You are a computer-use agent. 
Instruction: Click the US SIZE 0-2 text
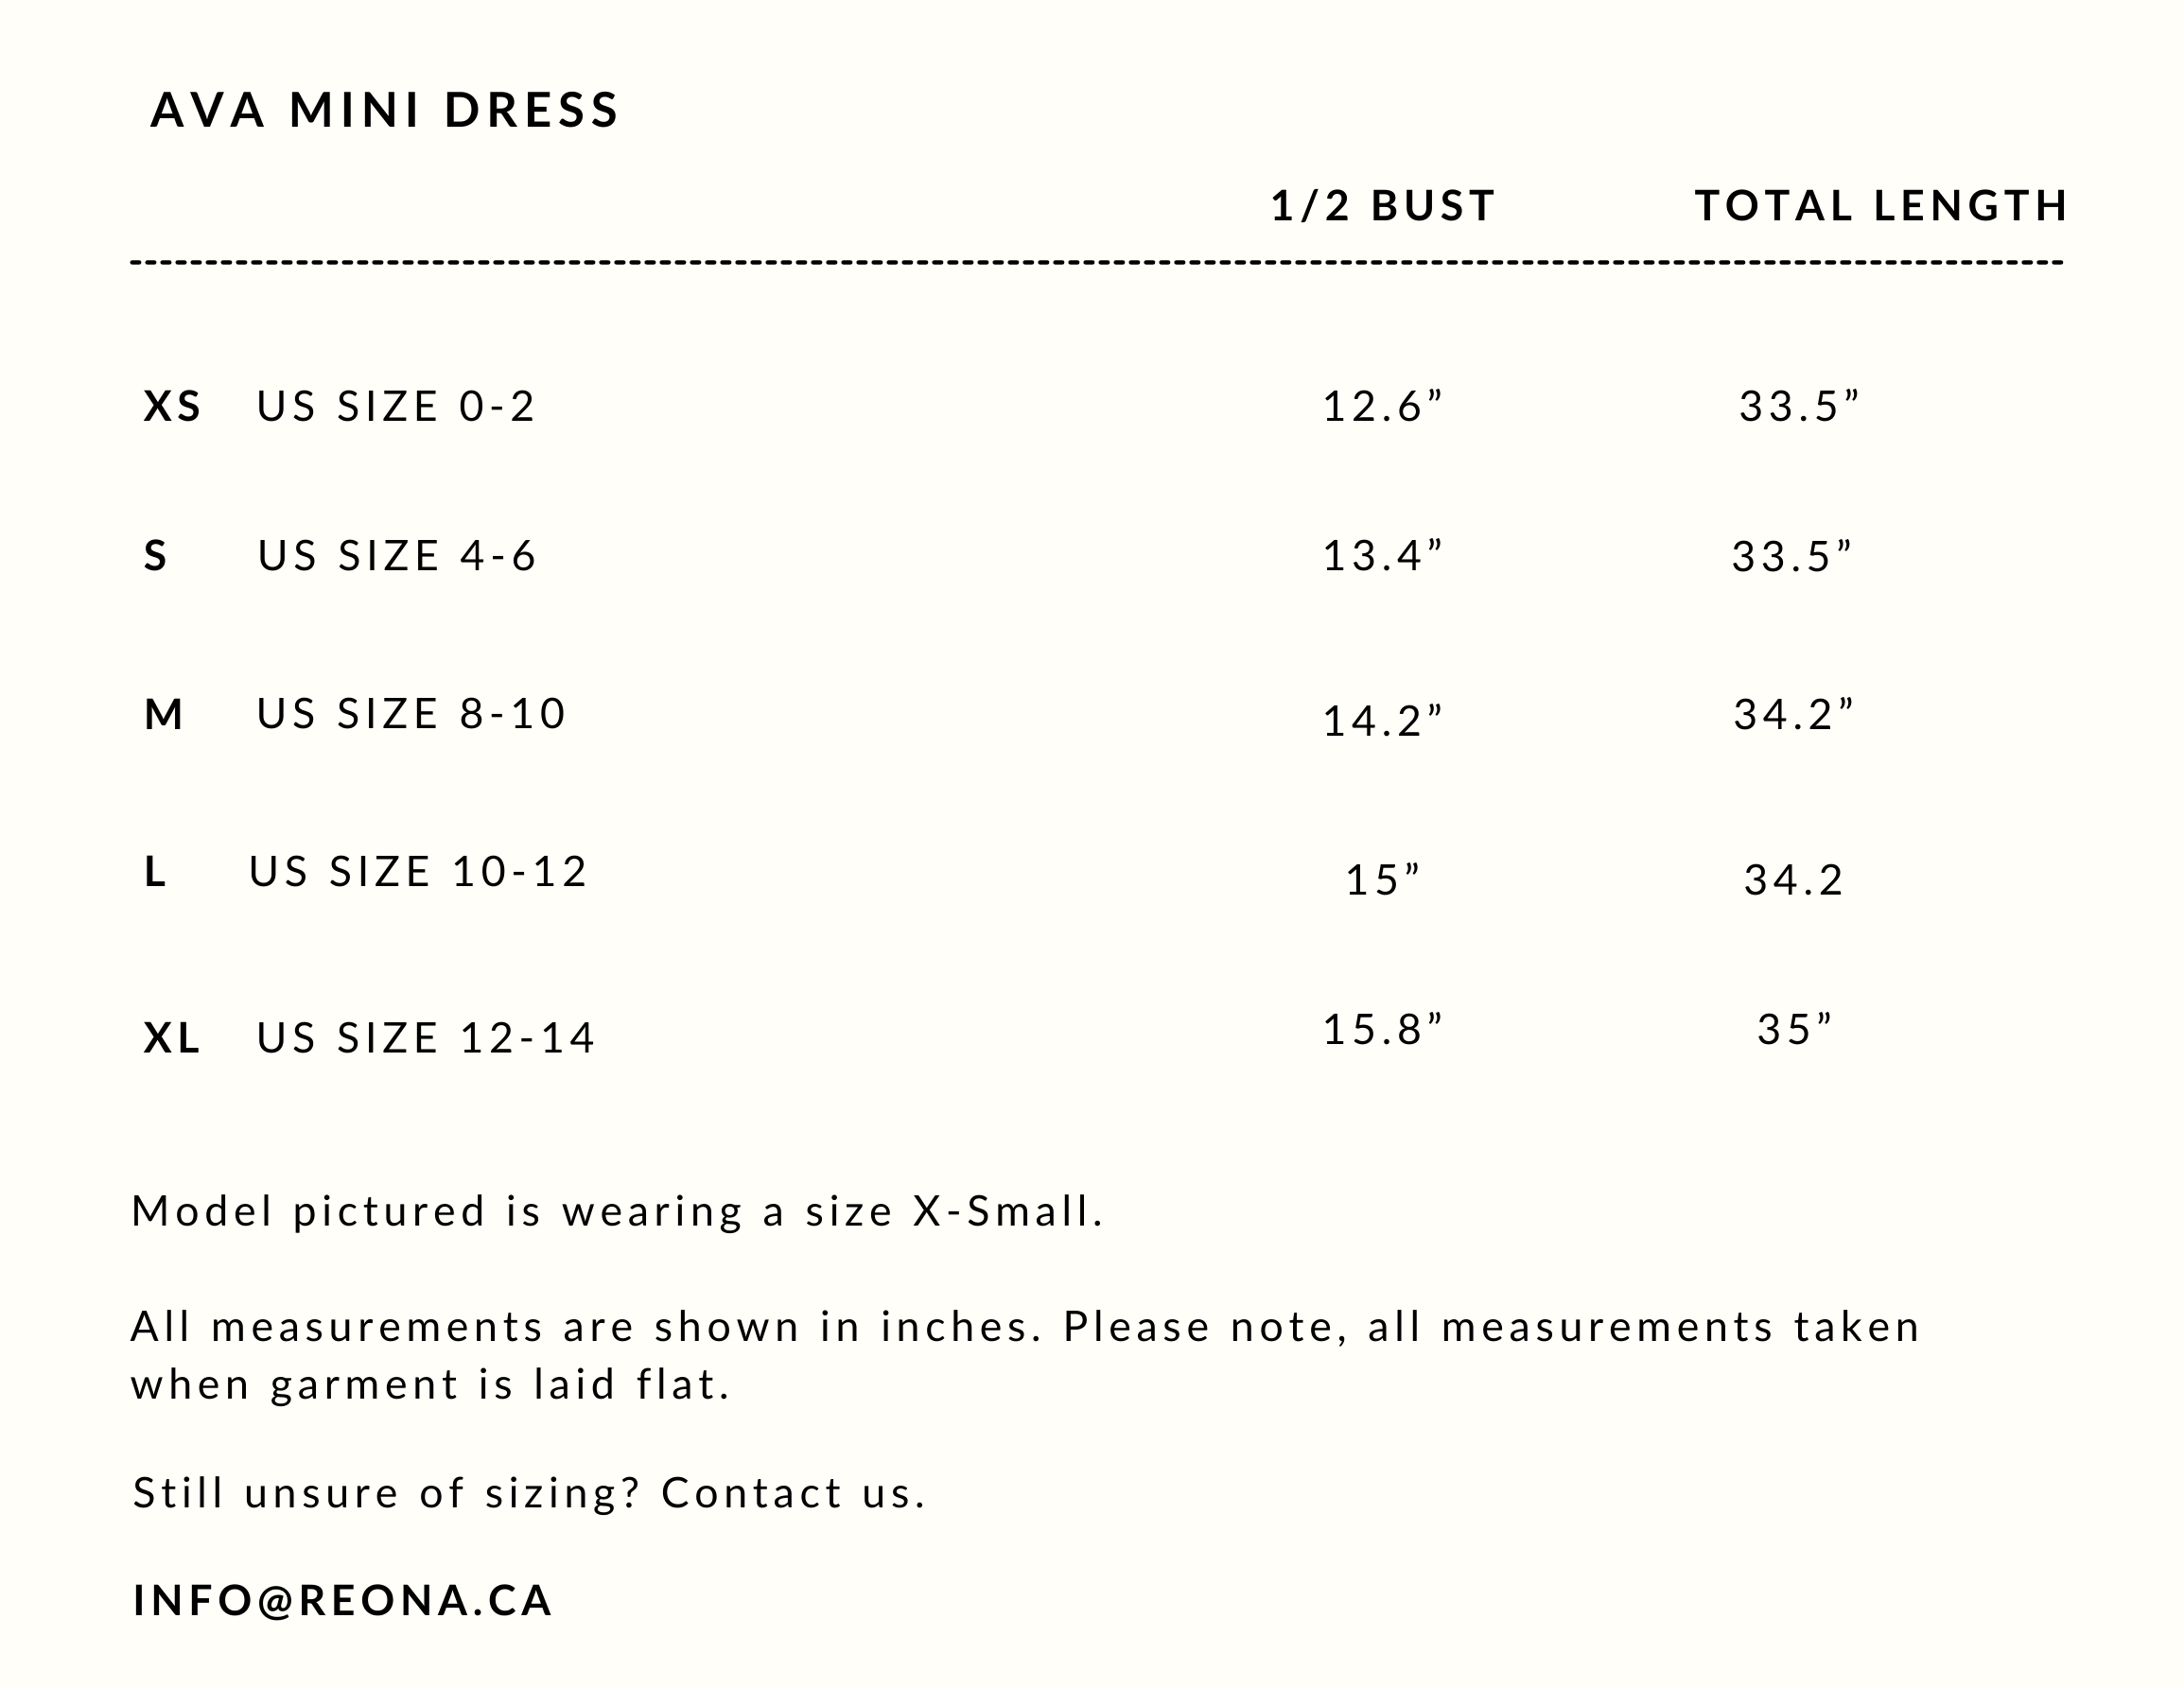[x=396, y=407]
